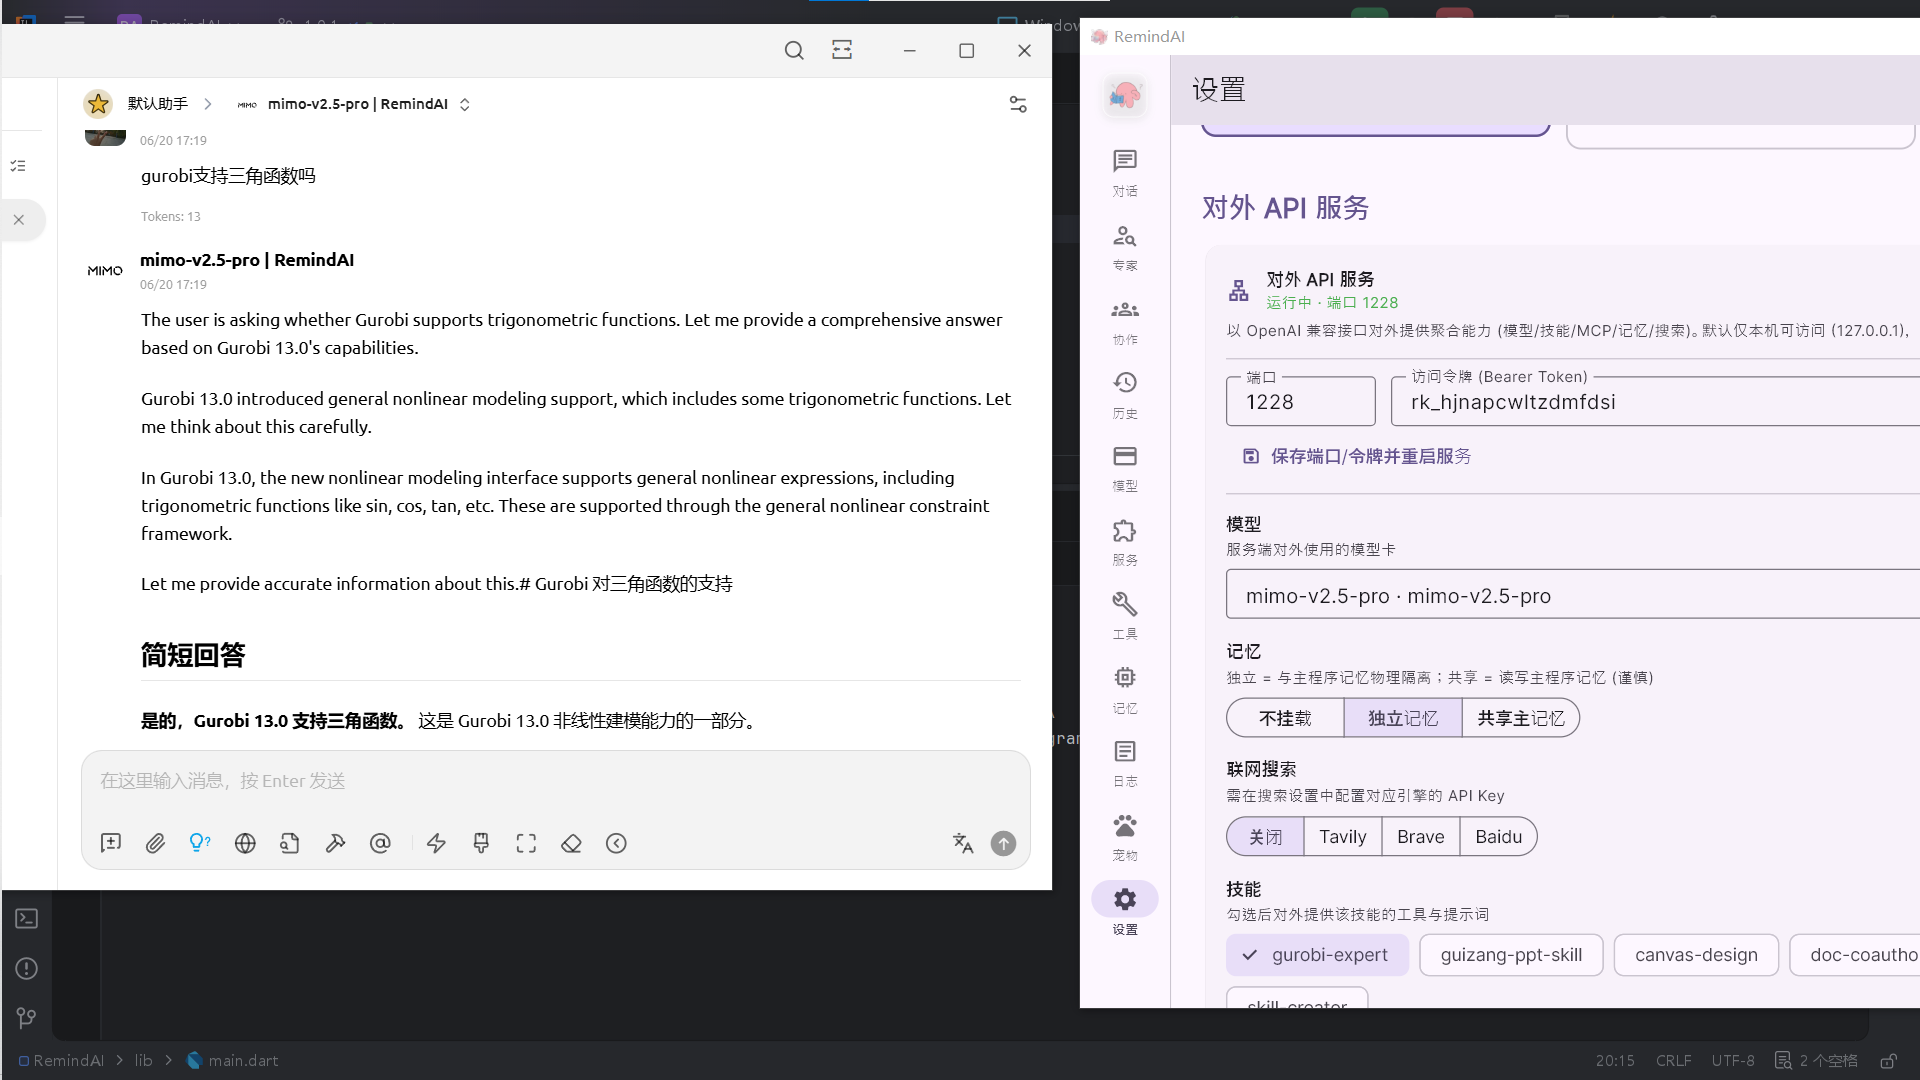Open the problems warning icon in IDE
1920x1080 pixels.
pyautogui.click(x=27, y=968)
